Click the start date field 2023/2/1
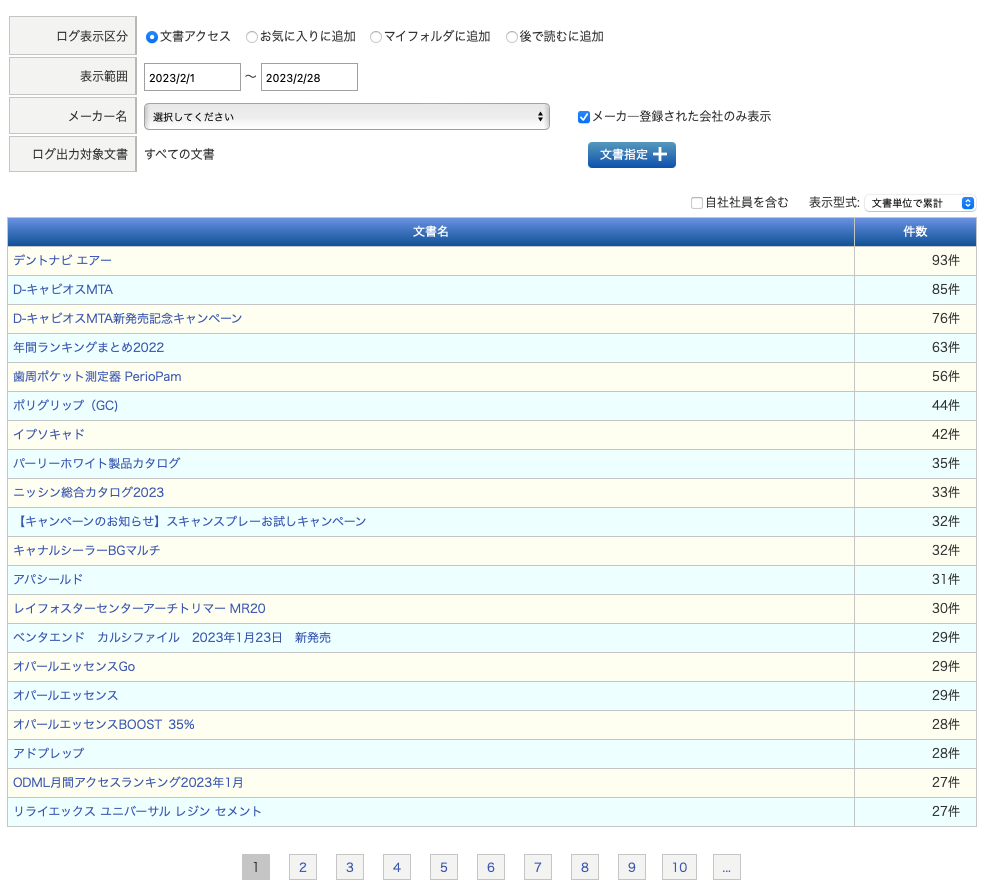992x892 pixels. (x=192, y=77)
